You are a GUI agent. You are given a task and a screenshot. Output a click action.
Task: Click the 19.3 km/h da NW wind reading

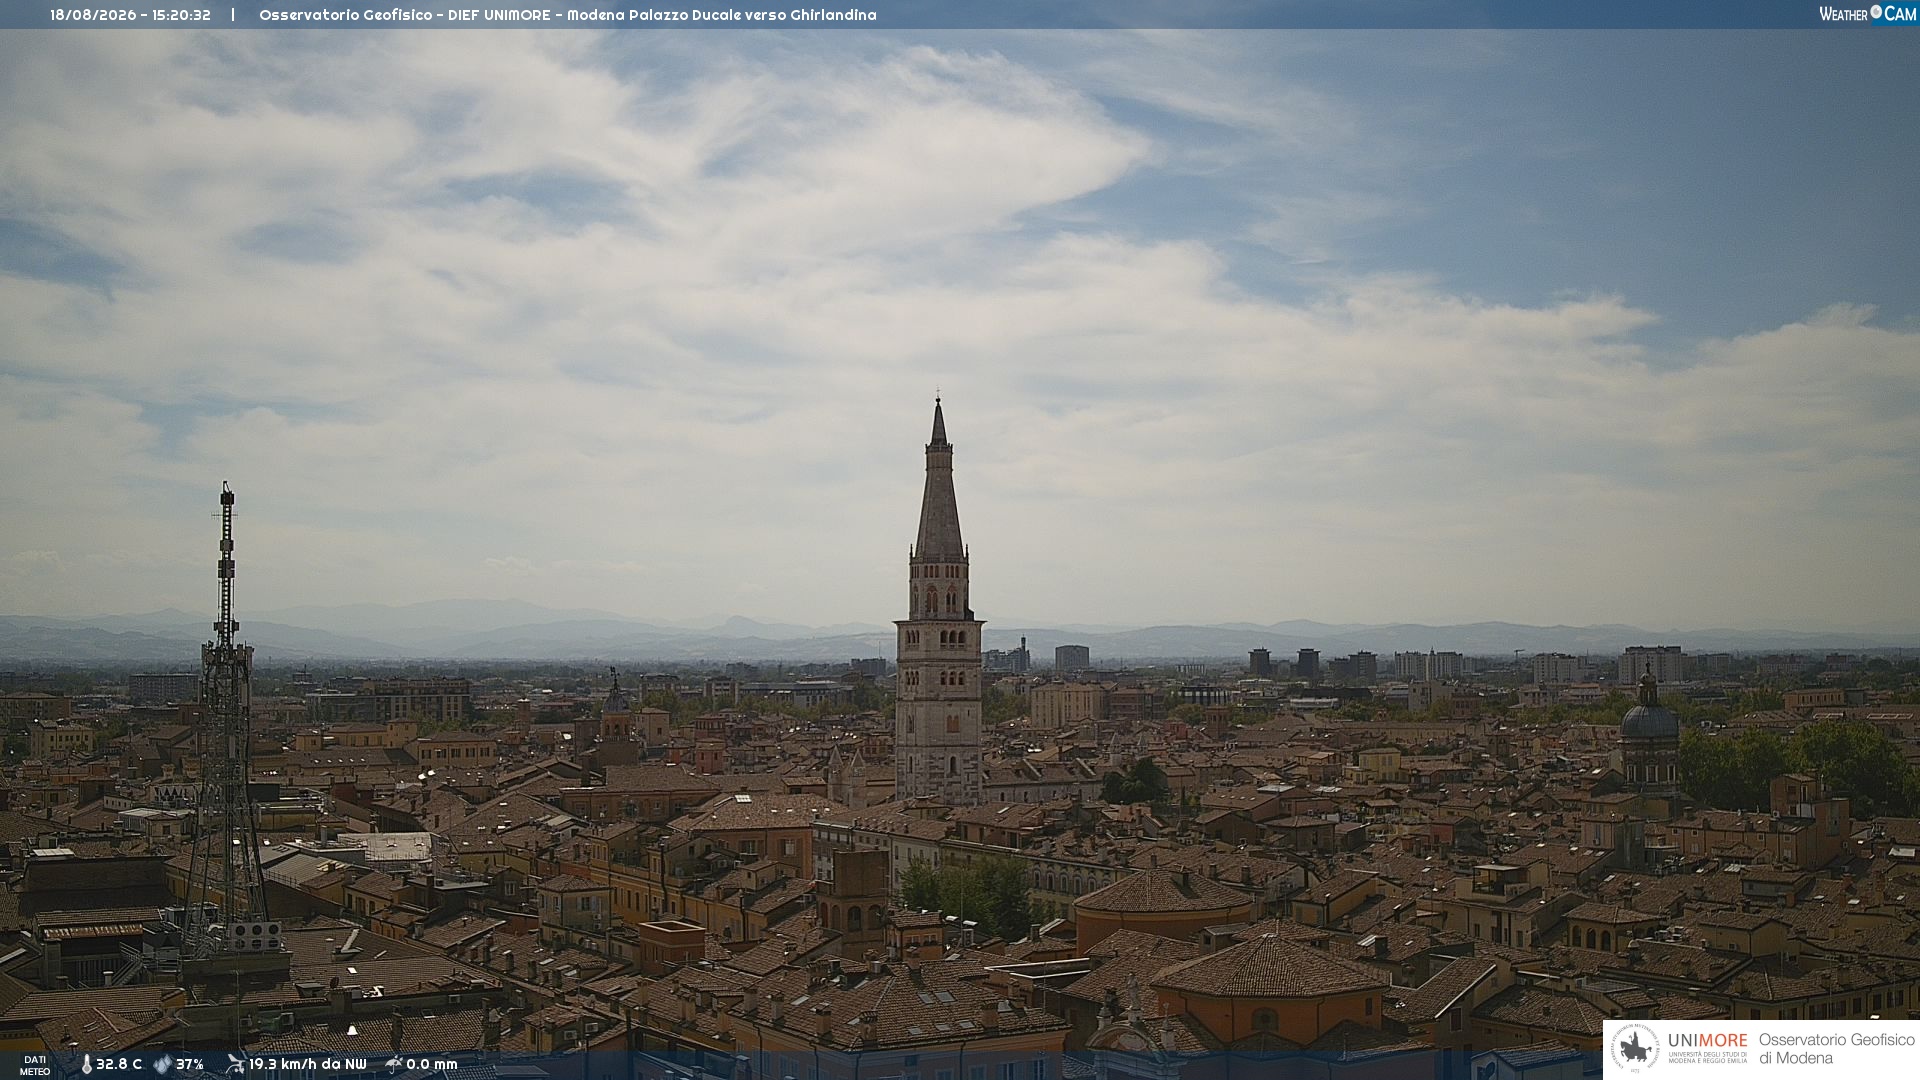[x=308, y=1064]
